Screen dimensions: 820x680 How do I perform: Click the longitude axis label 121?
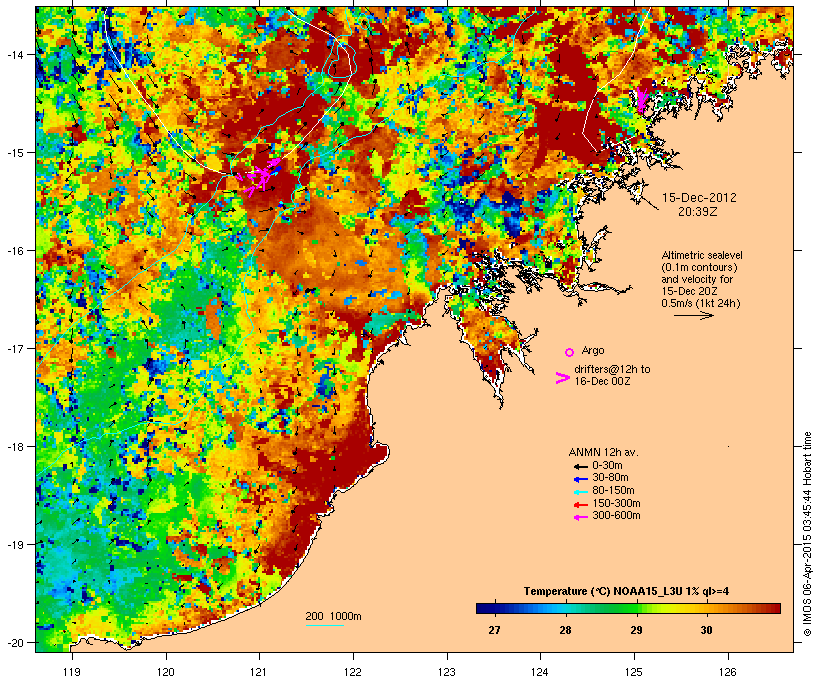click(259, 672)
